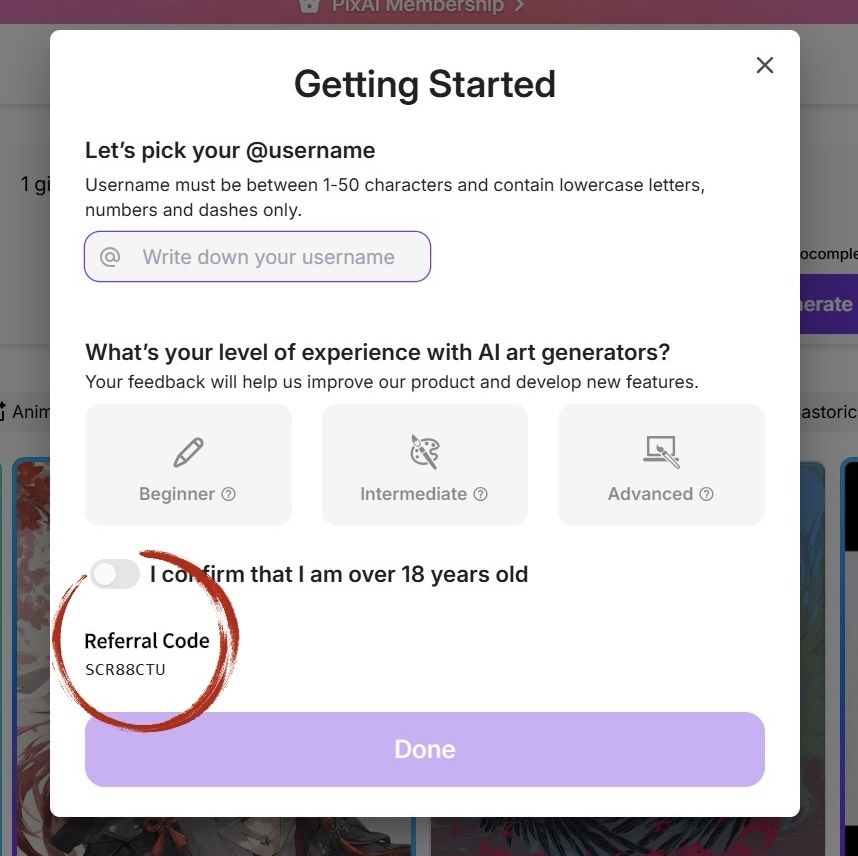Select the Beginner experience level

(188, 465)
